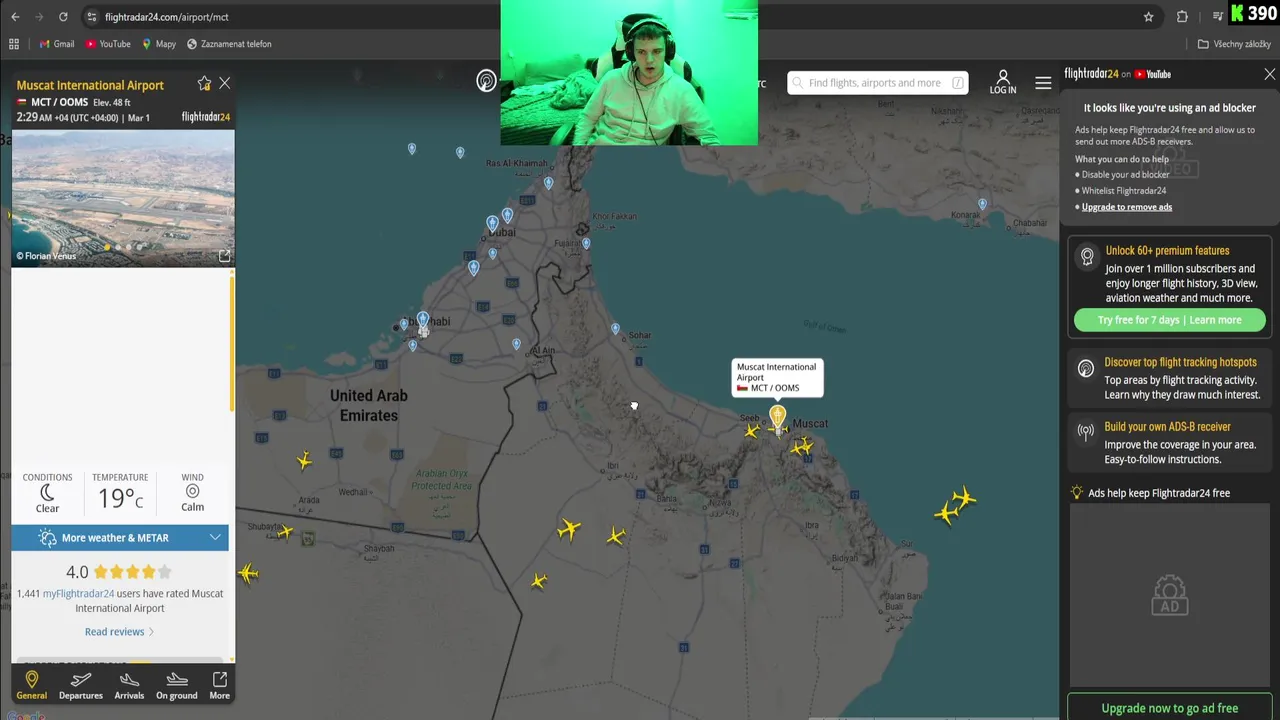Open the hamburger main menu
1280x720 pixels.
1043,83
